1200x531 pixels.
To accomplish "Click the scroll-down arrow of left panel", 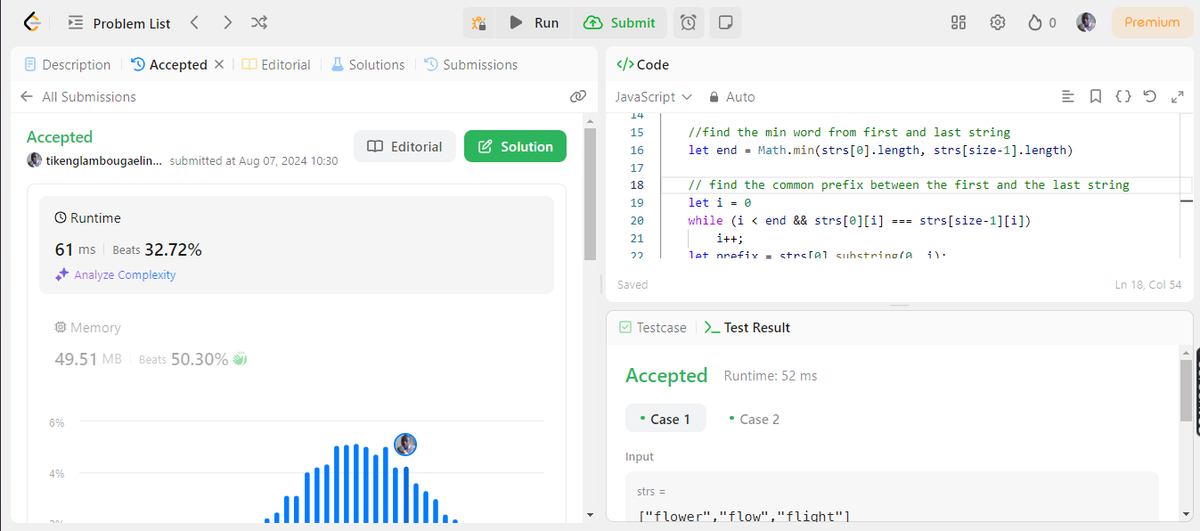I will 589,515.
